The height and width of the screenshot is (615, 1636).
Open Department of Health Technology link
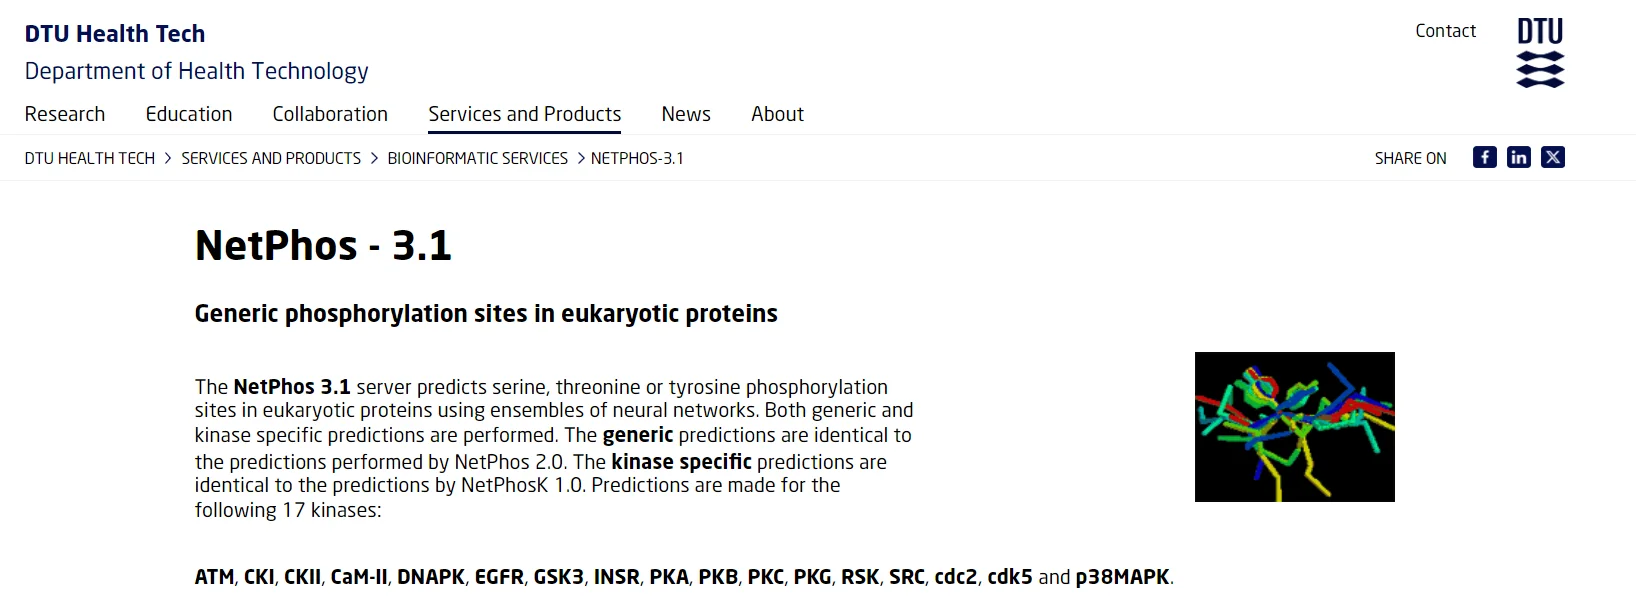tap(196, 71)
